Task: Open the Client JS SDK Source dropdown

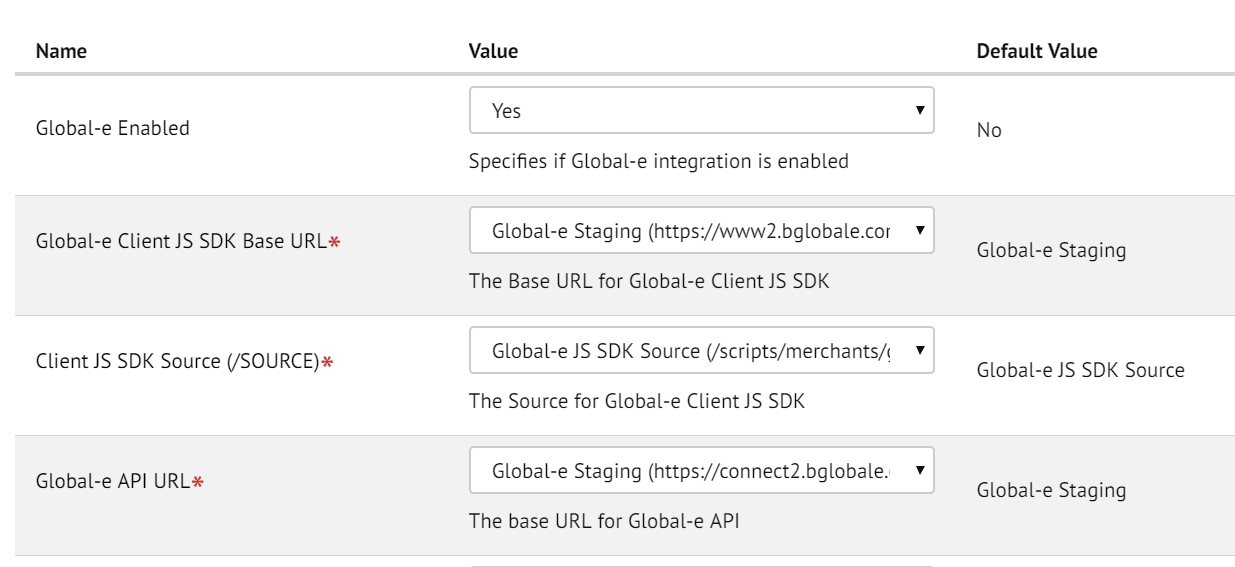Action: [x=701, y=350]
